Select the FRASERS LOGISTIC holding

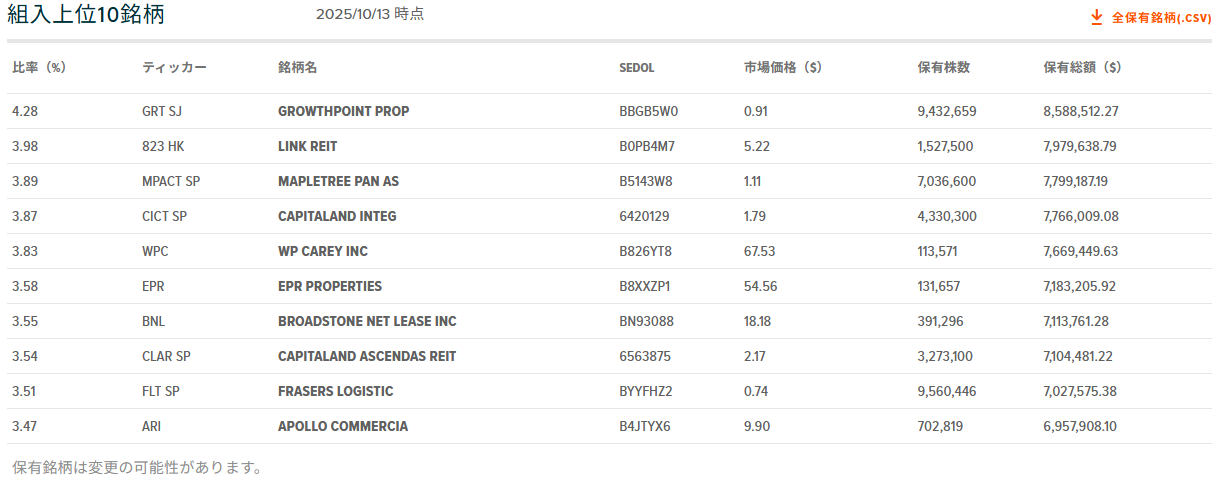[x=335, y=391]
